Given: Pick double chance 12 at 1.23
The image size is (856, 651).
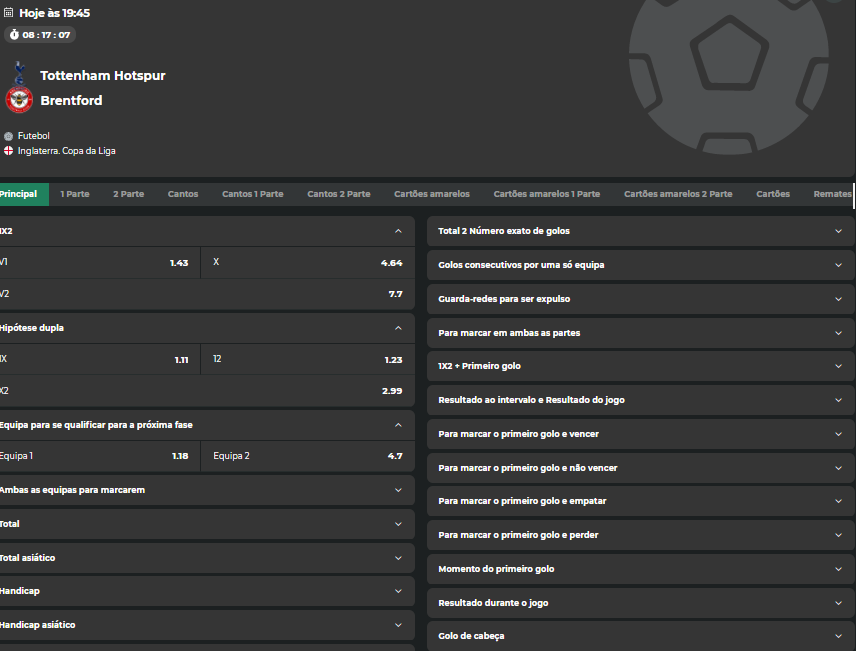Looking at the screenshot, I should pyautogui.click(x=308, y=359).
